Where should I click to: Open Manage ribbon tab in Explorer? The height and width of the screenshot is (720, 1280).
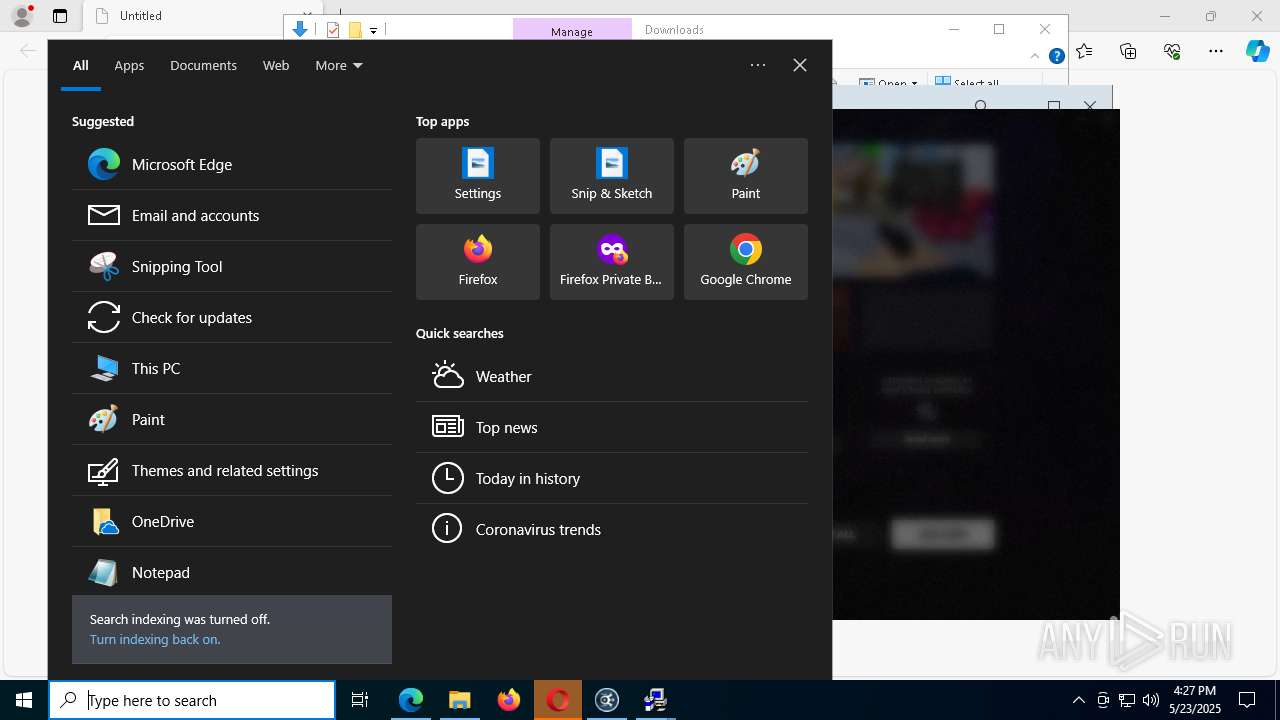[x=572, y=30]
